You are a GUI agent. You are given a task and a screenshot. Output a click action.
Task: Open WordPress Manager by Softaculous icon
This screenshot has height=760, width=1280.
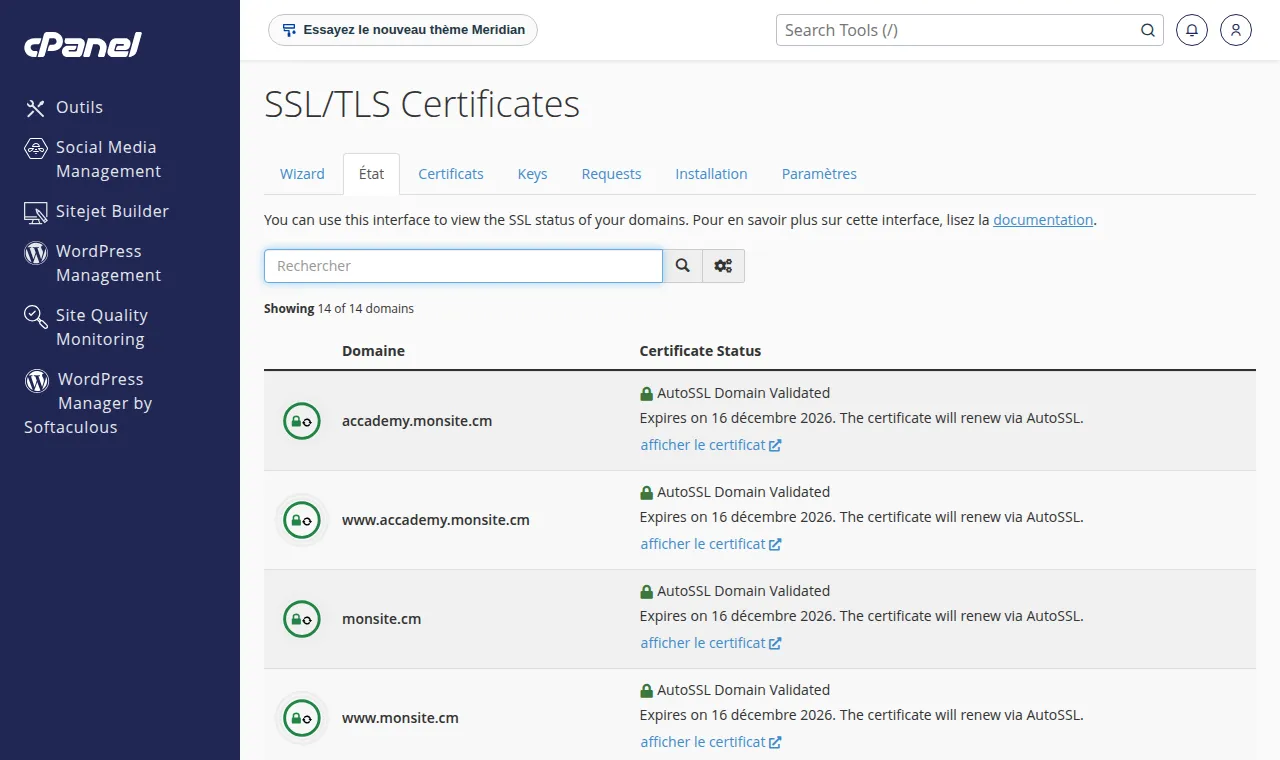pos(37,380)
